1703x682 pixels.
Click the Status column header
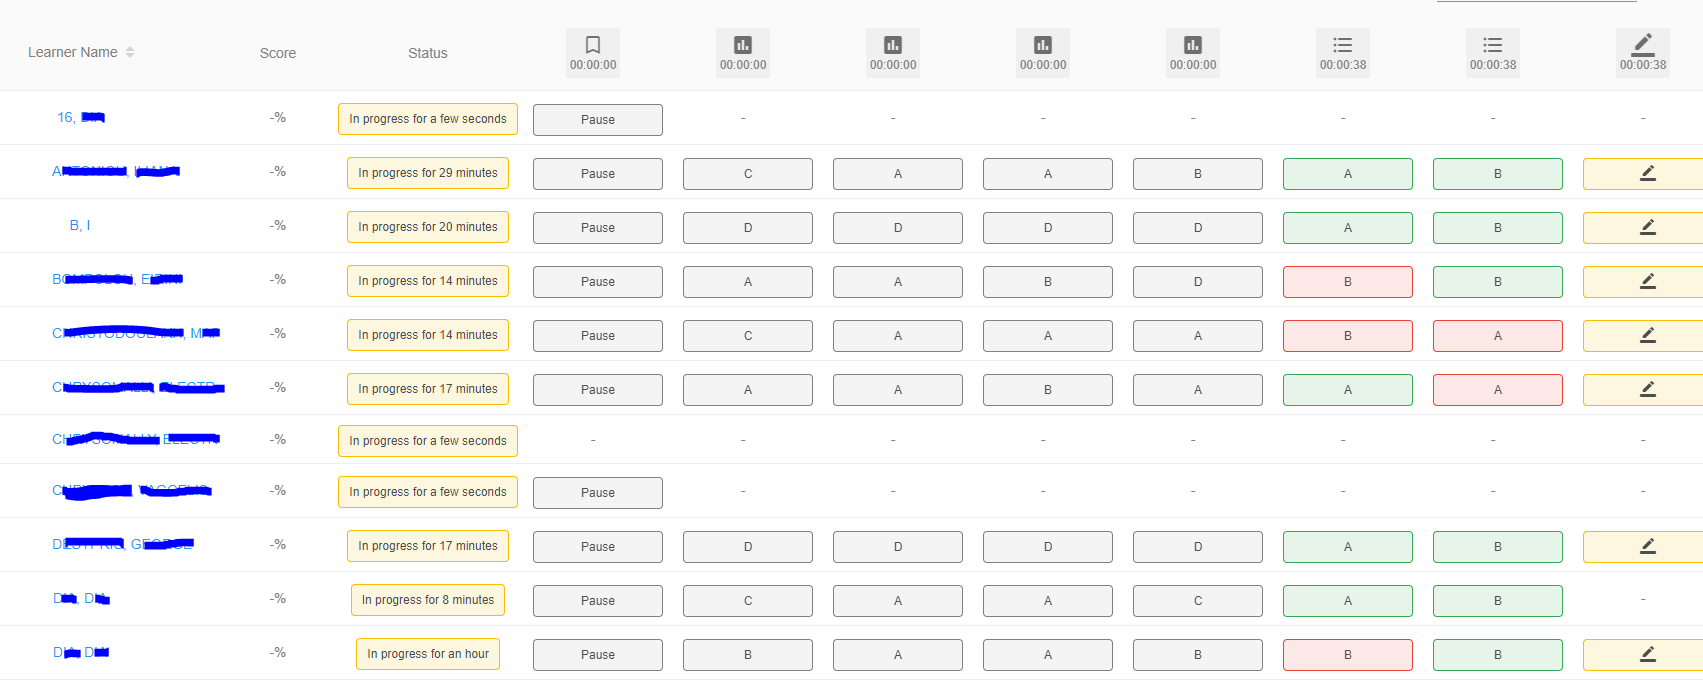point(428,53)
